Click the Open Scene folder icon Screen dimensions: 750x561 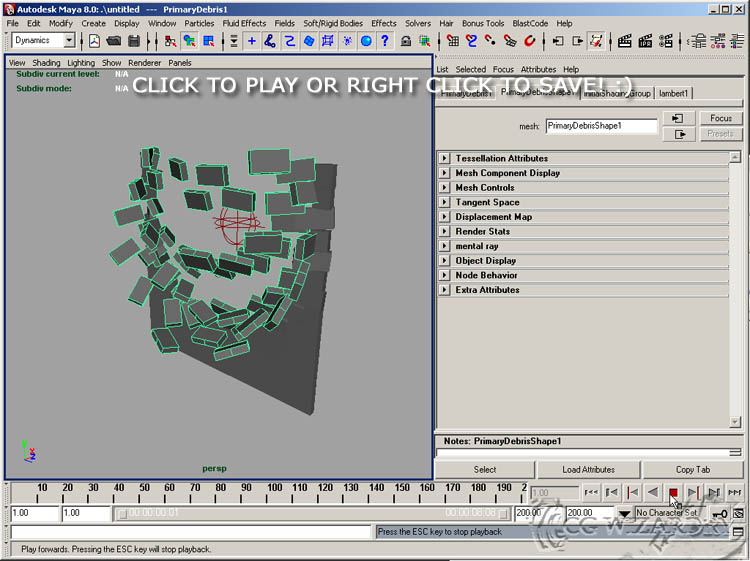tap(113, 41)
